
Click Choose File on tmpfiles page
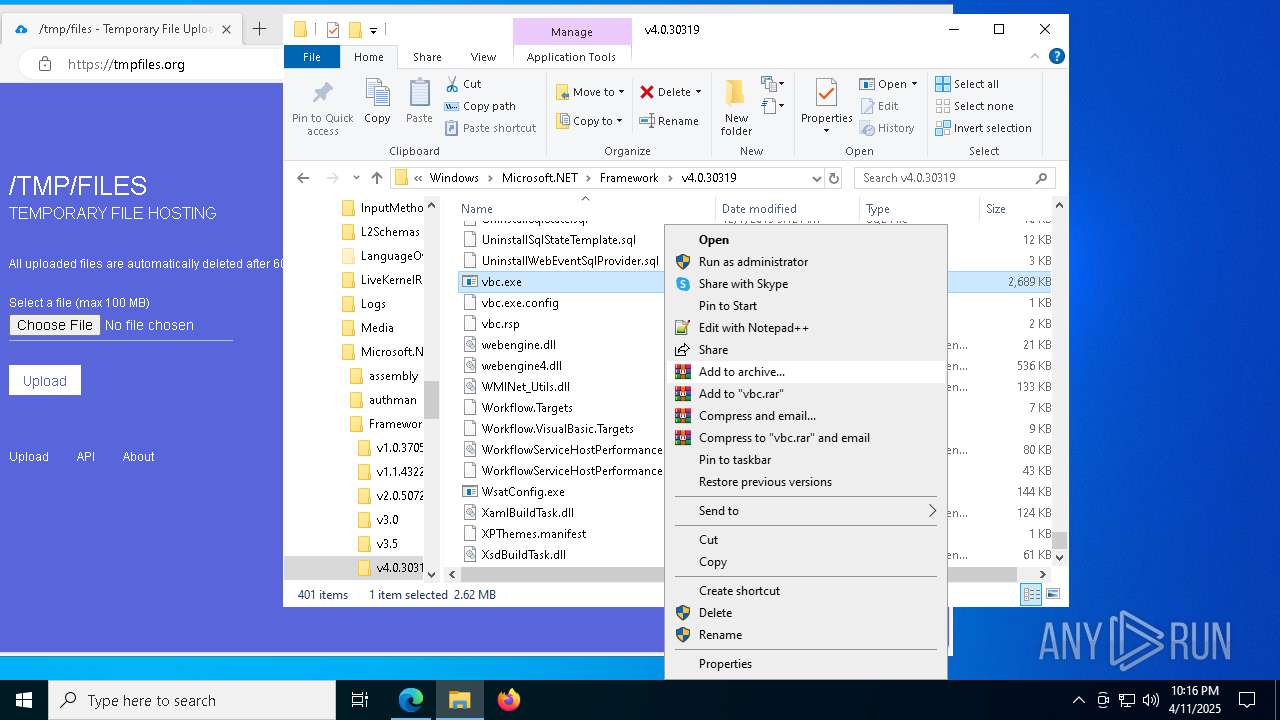click(x=55, y=325)
